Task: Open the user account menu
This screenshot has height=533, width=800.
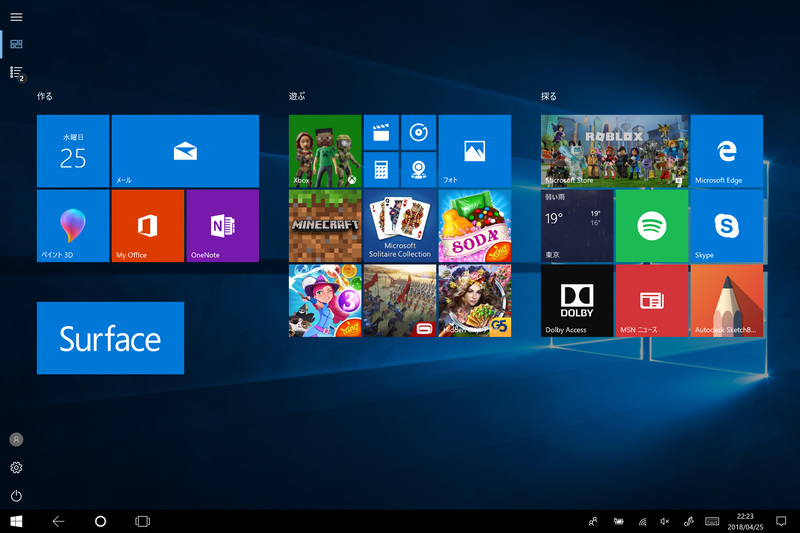Action: [16, 439]
